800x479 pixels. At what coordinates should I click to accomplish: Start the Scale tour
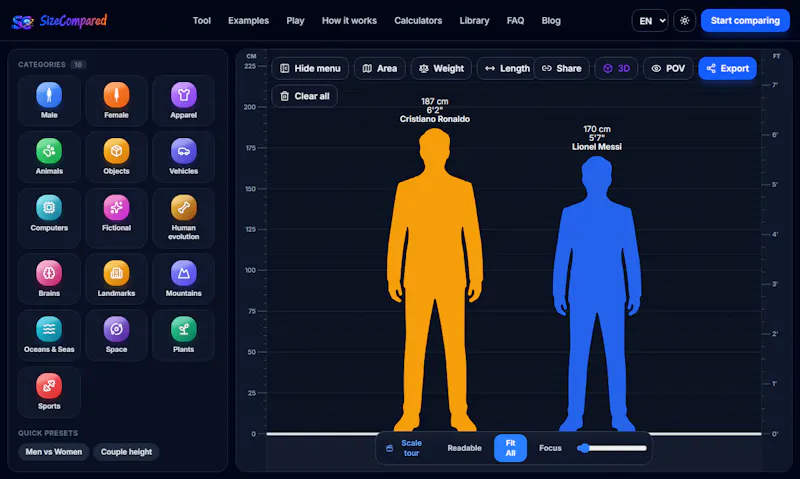405,448
